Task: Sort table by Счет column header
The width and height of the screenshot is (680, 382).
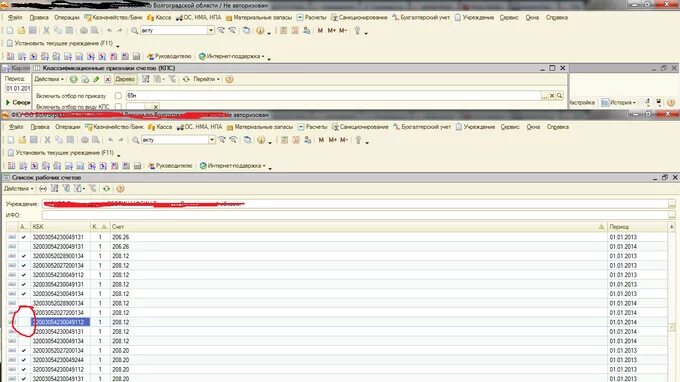Action: click(358, 227)
